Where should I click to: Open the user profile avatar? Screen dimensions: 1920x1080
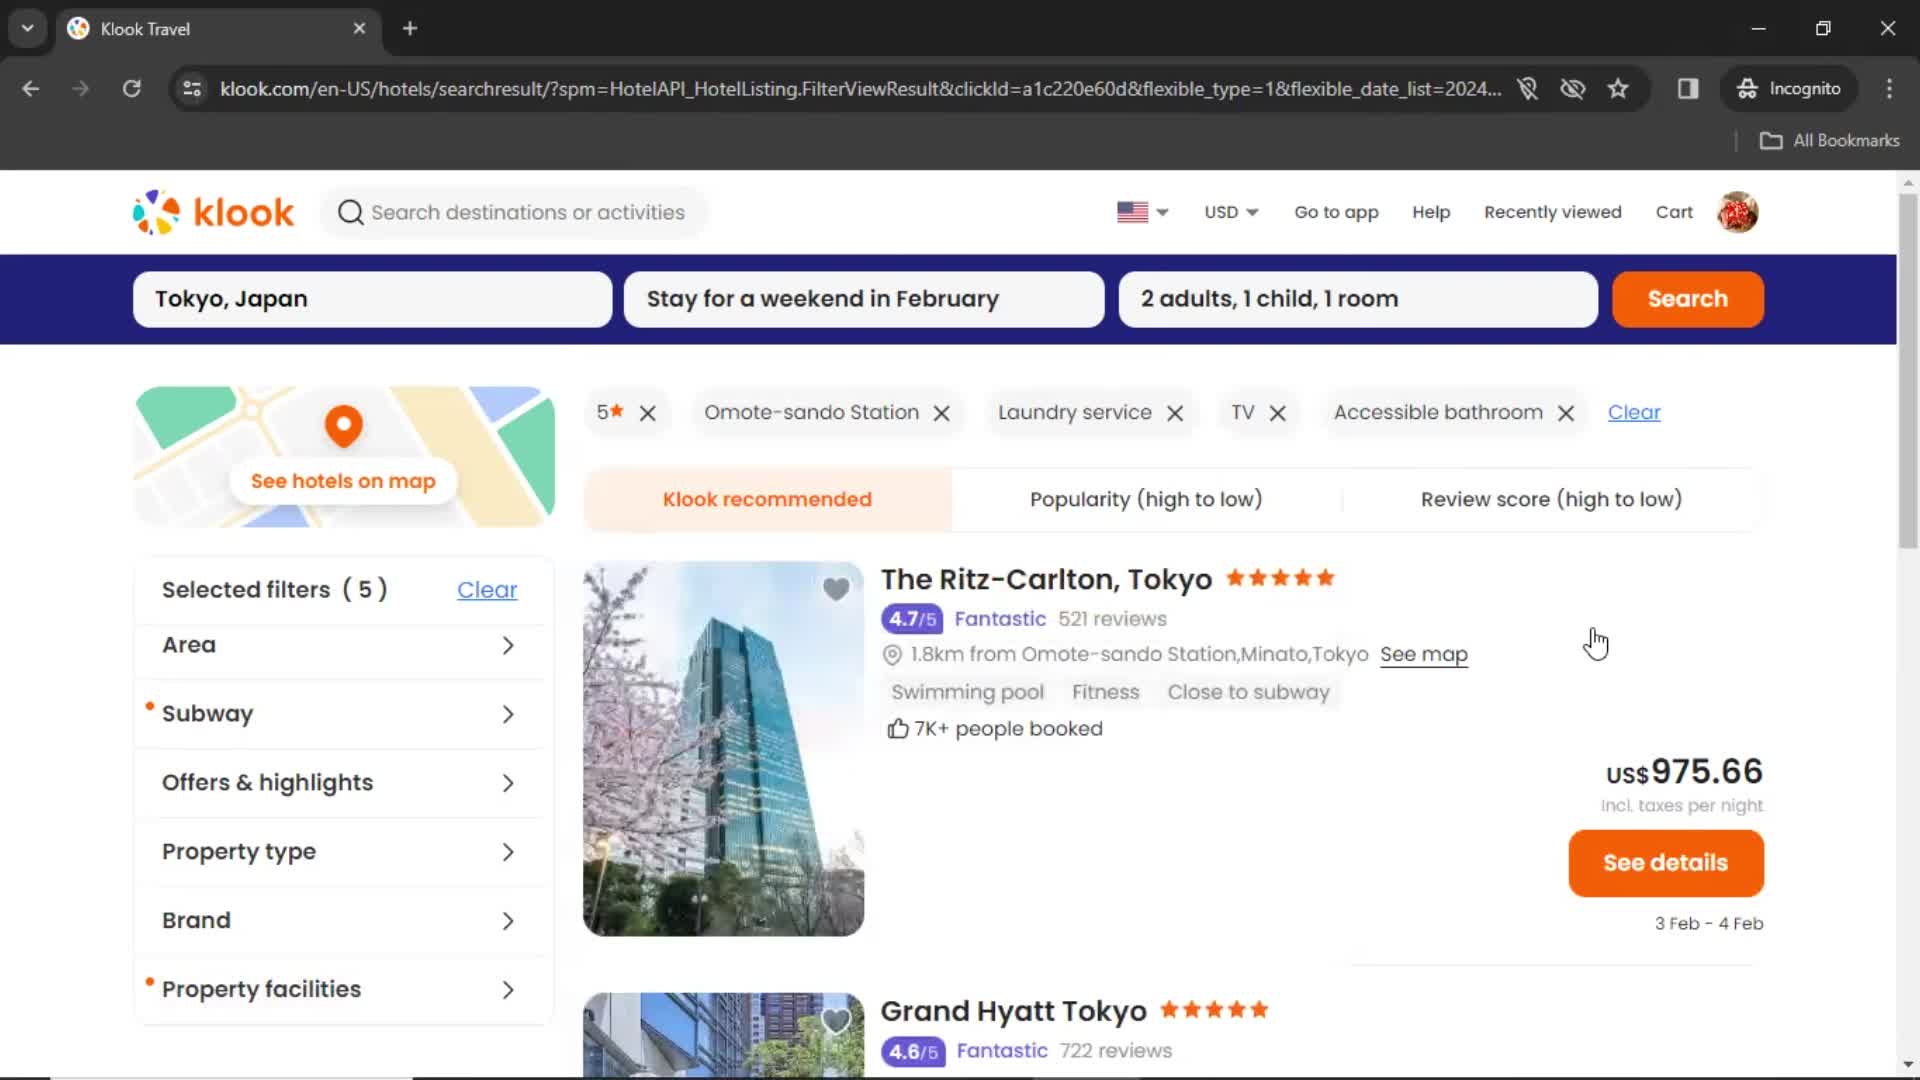point(1738,212)
